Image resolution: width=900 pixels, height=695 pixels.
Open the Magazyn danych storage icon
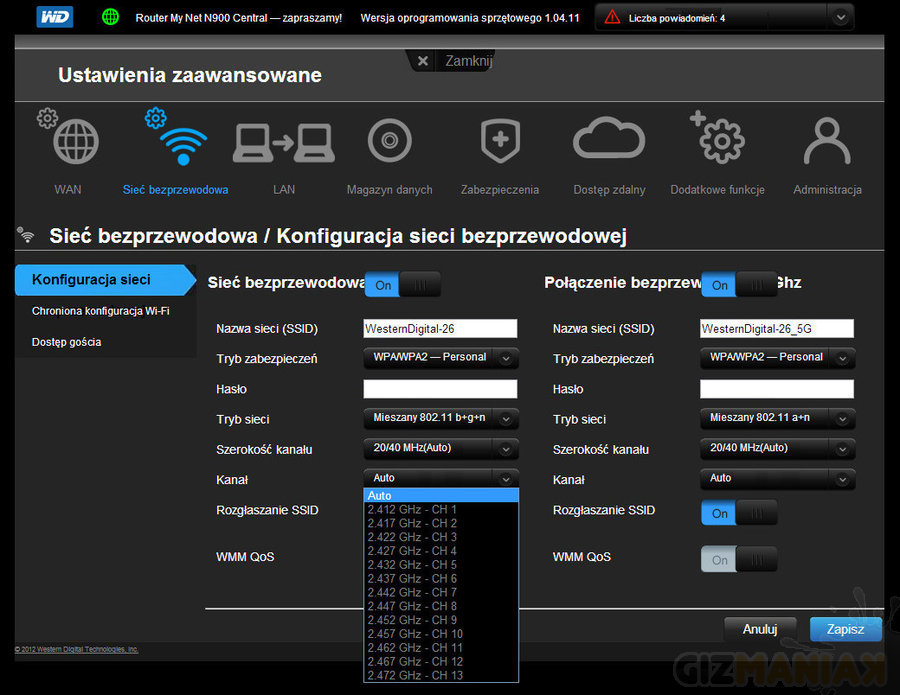pos(389,143)
